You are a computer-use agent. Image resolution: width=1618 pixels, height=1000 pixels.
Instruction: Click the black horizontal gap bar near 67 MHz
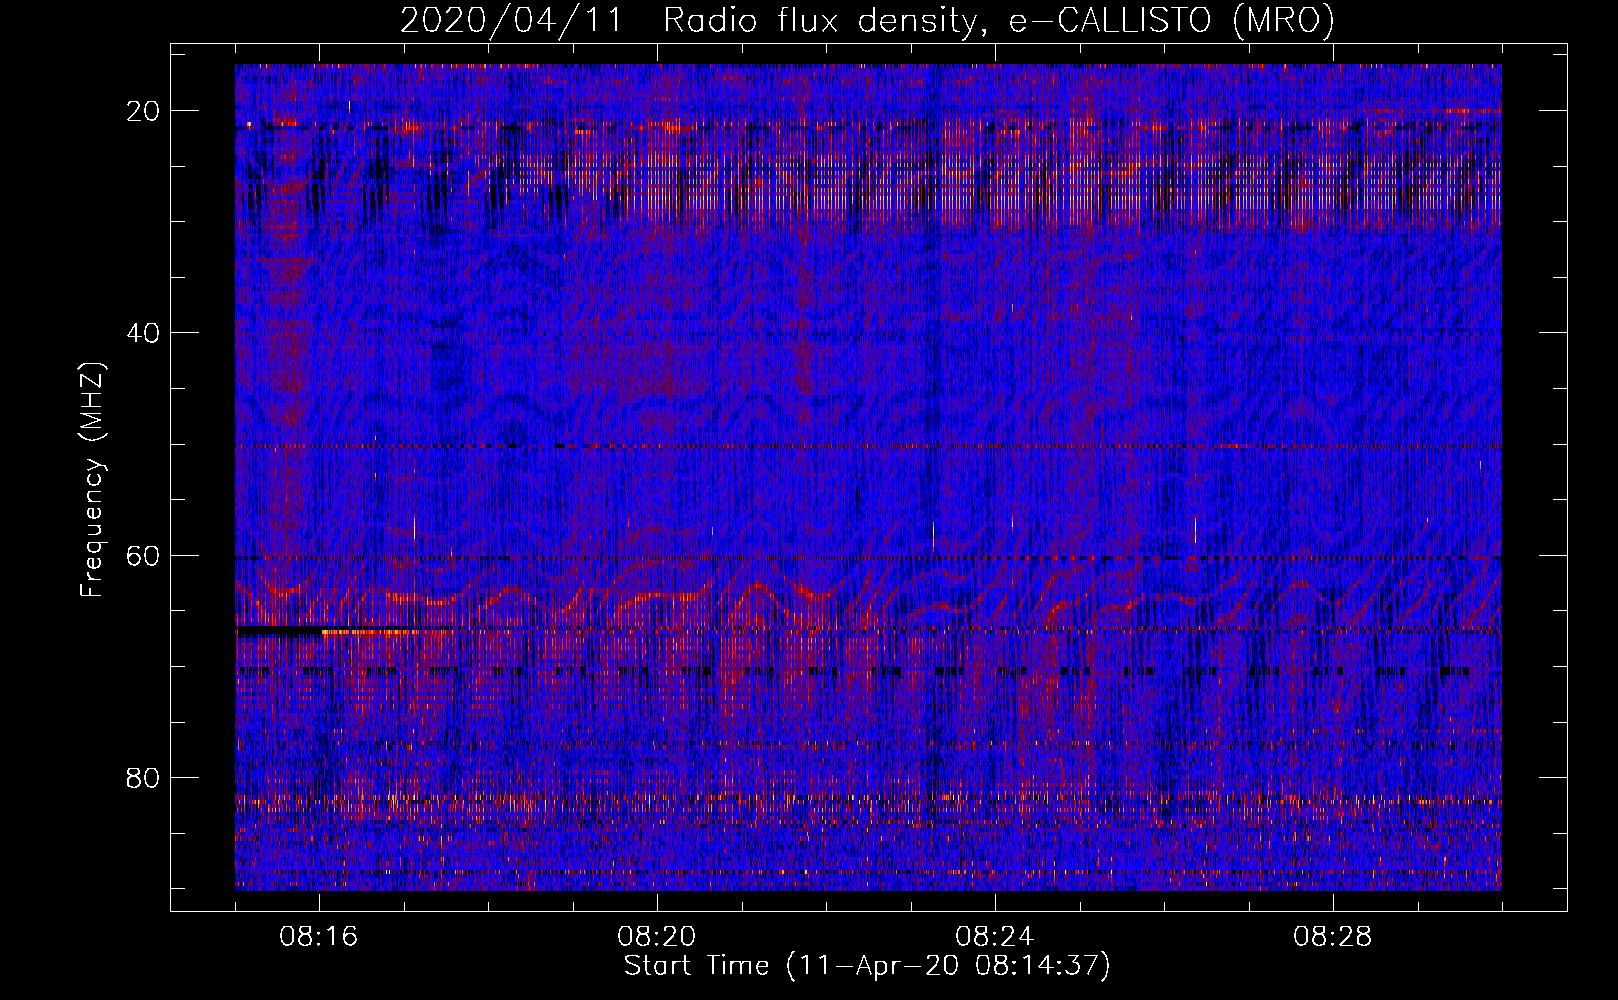click(x=279, y=631)
